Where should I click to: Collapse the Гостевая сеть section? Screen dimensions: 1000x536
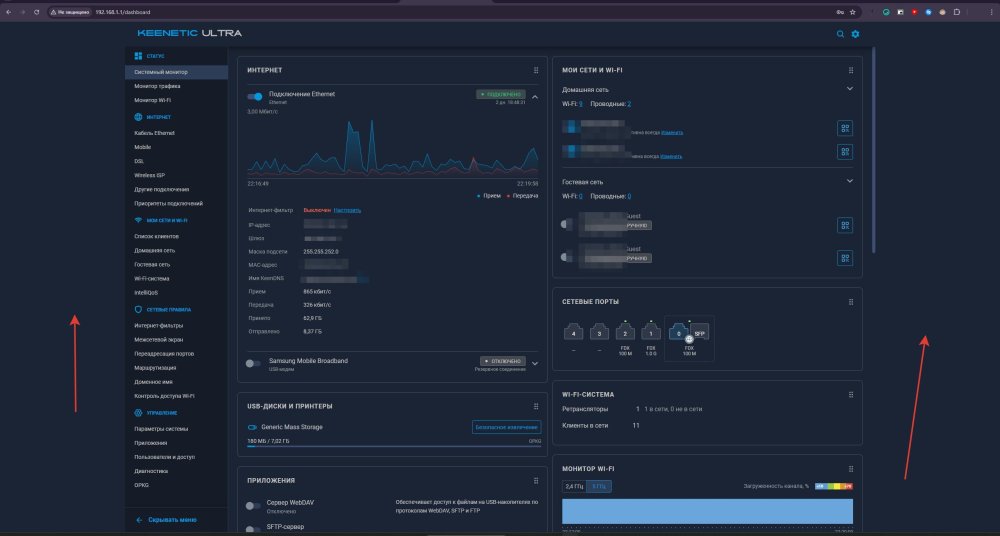849,181
